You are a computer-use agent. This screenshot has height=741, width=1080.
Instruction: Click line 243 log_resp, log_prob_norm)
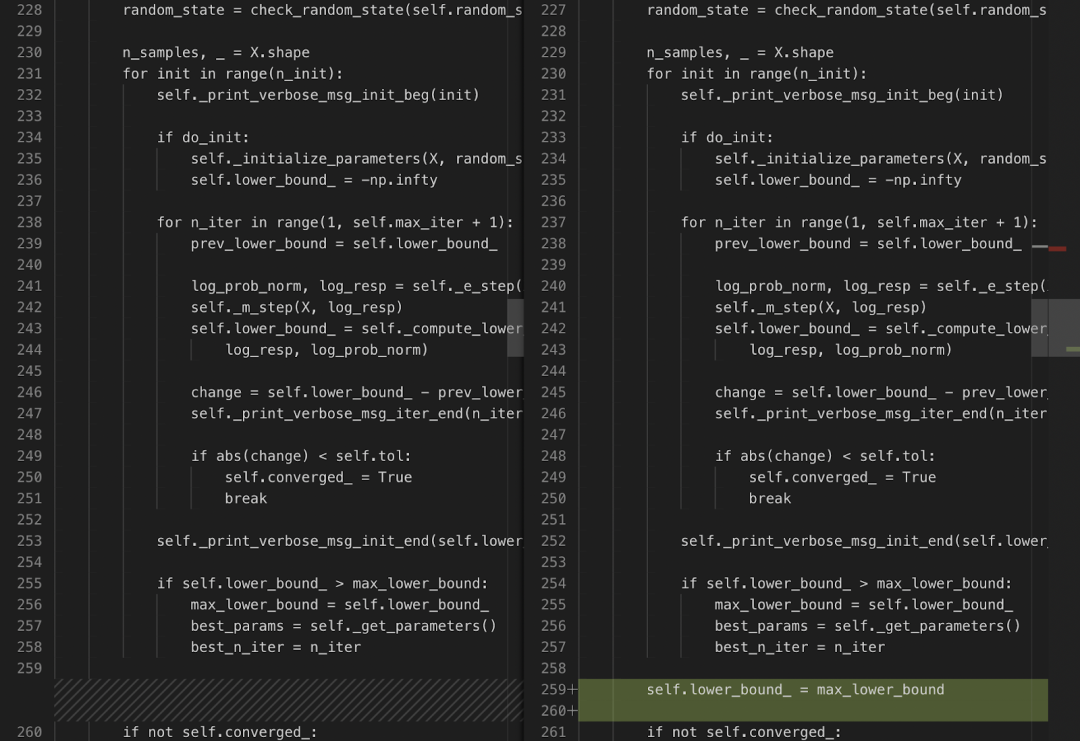coord(851,350)
